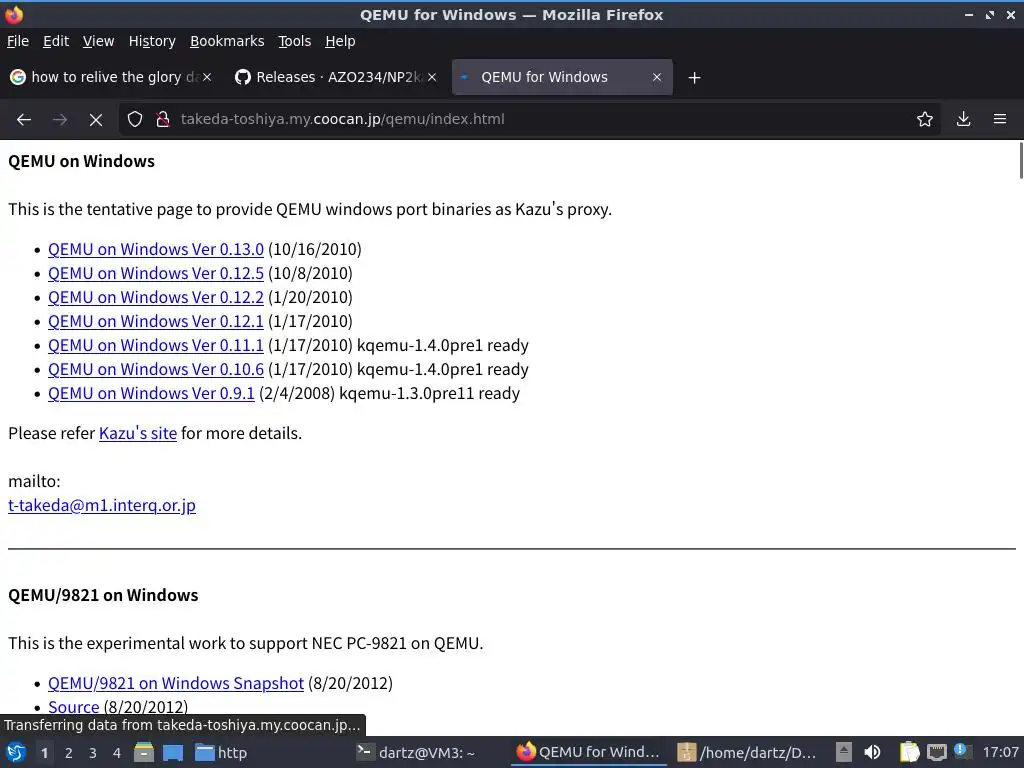Open the tracking protection shield icon
The image size is (1024, 768).
(x=135, y=120)
